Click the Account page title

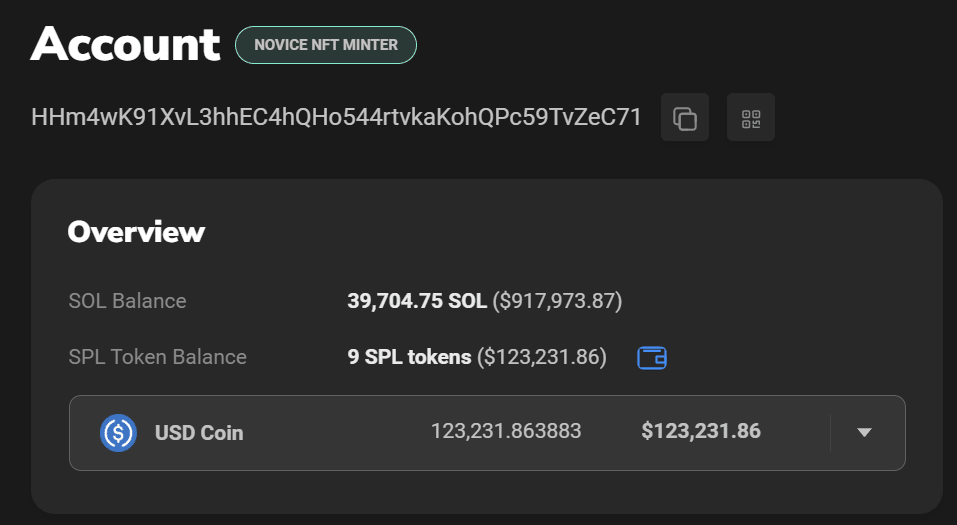pyautogui.click(x=125, y=44)
